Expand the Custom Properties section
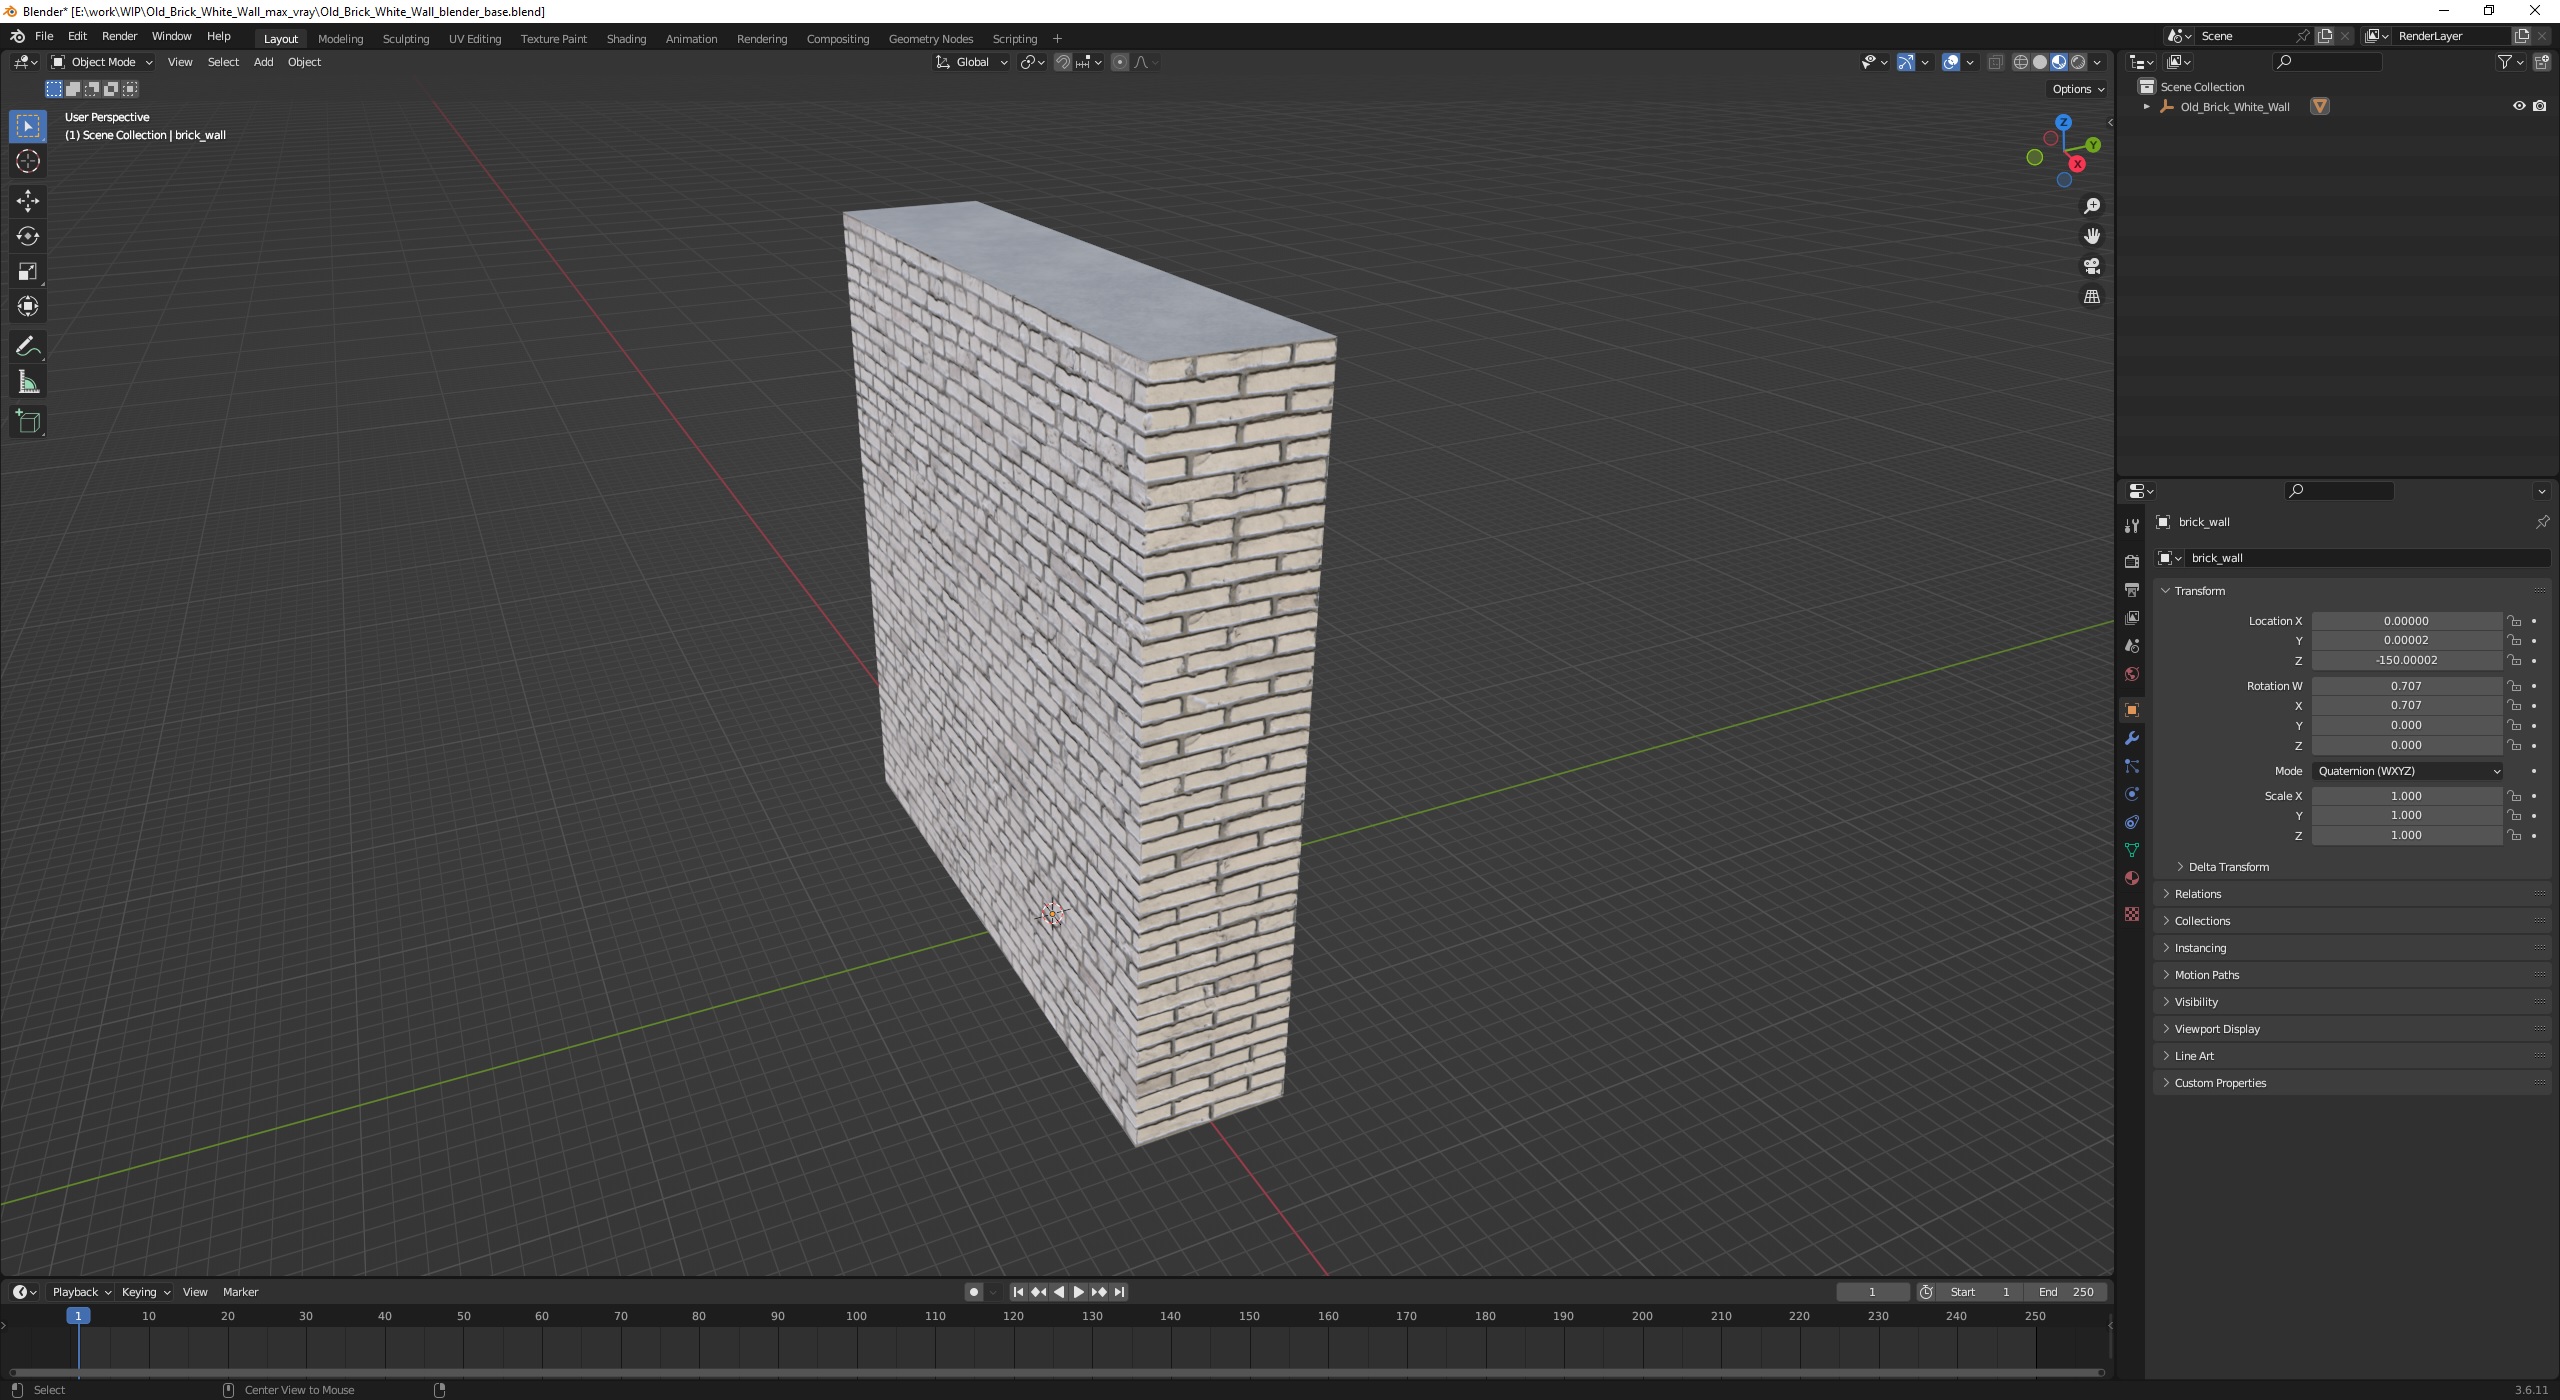The height and width of the screenshot is (1400, 2560). click(x=2220, y=1081)
